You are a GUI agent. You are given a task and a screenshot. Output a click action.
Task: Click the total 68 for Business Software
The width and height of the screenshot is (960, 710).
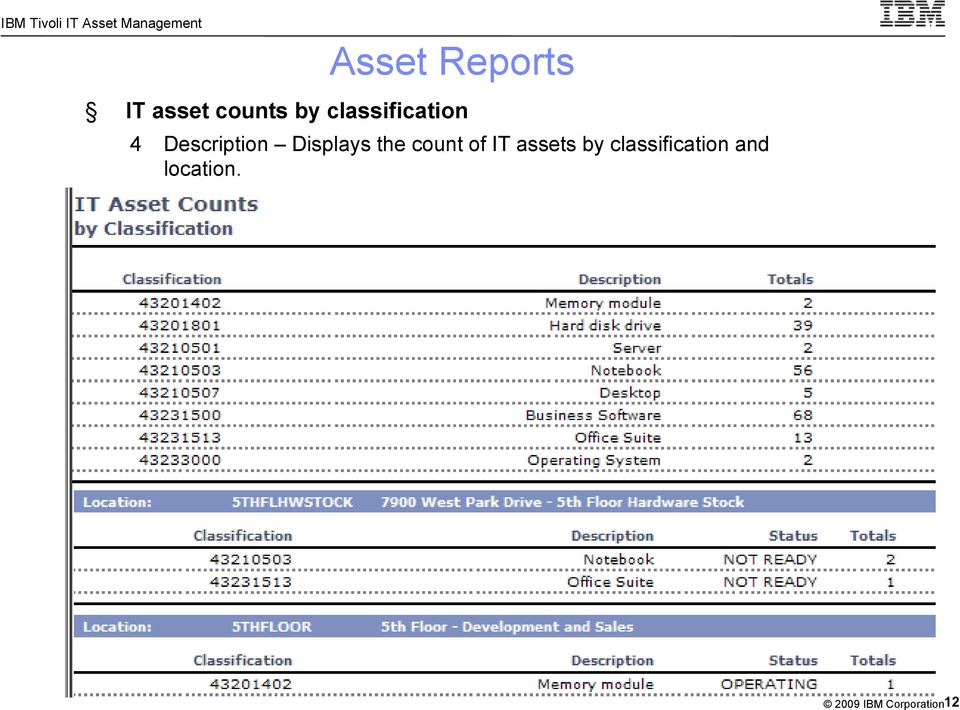(803, 415)
